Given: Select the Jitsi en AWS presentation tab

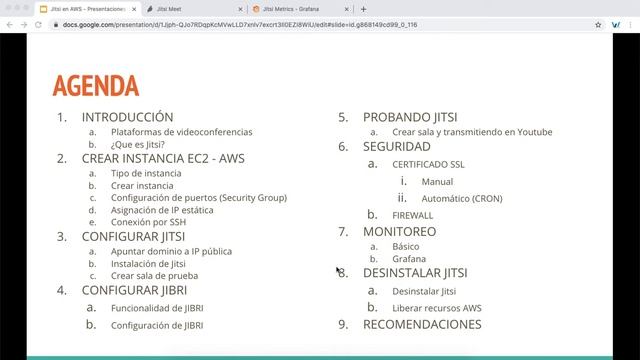Looking at the screenshot, I should pyautogui.click(x=88, y=9).
